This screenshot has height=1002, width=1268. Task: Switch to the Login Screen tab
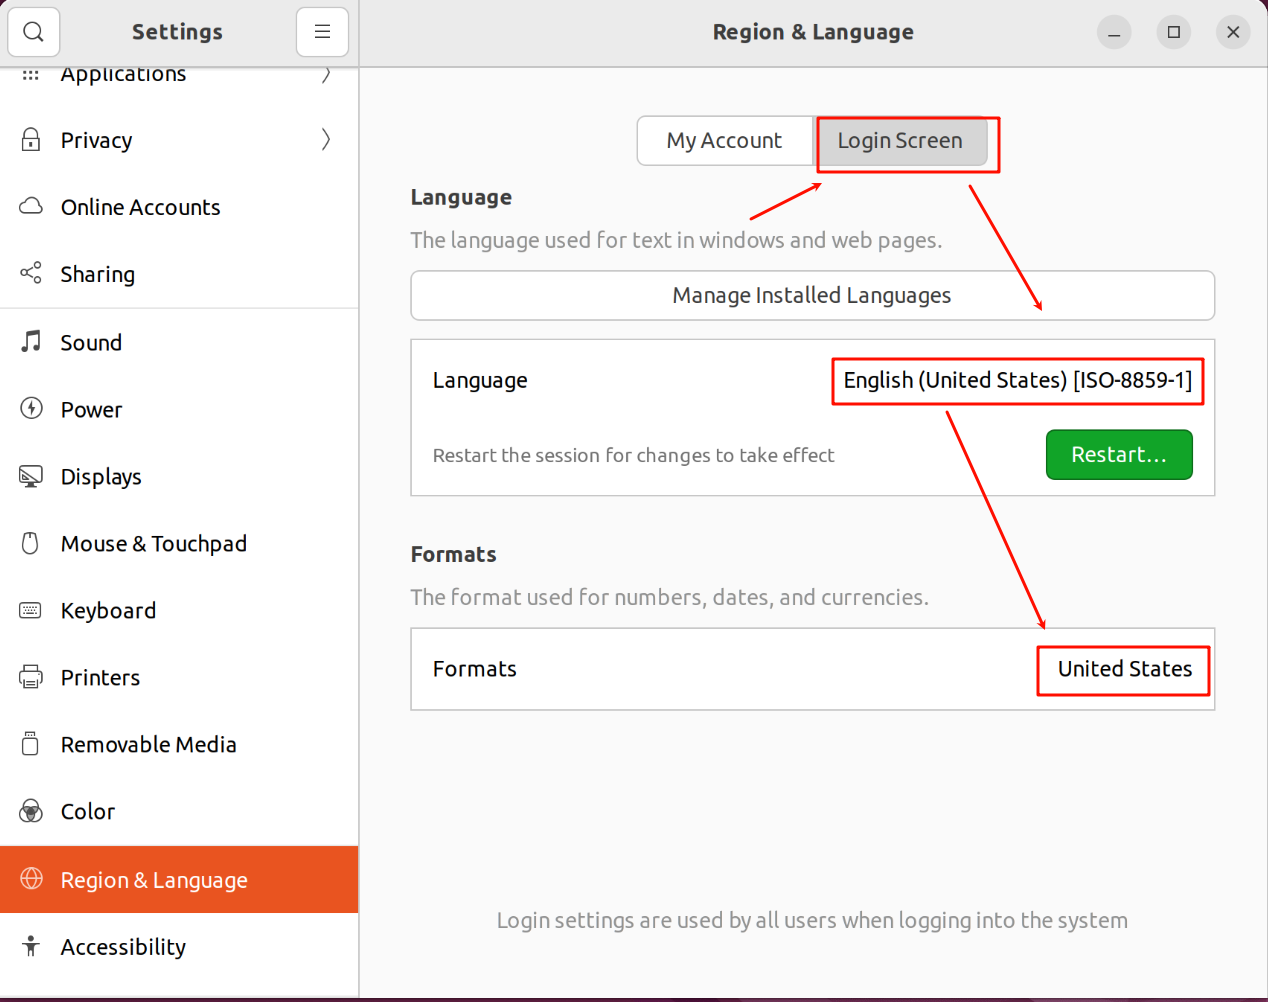[x=900, y=141]
